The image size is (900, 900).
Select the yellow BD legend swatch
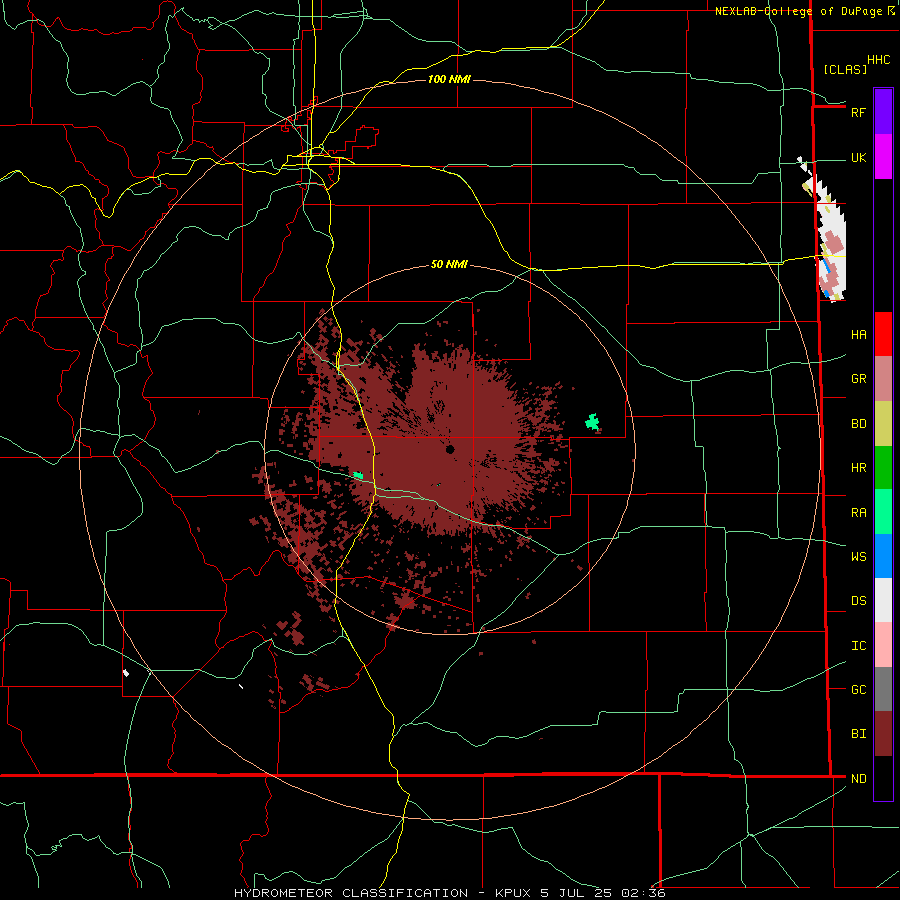click(883, 424)
